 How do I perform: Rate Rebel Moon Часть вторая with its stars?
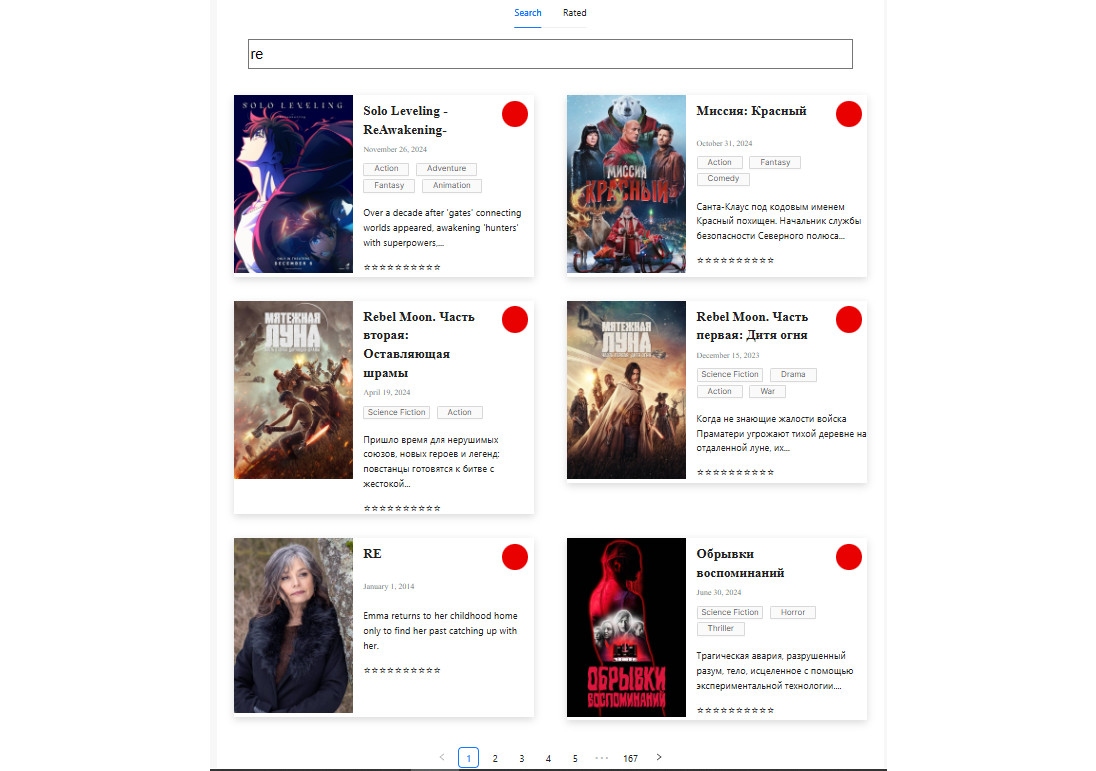(402, 508)
